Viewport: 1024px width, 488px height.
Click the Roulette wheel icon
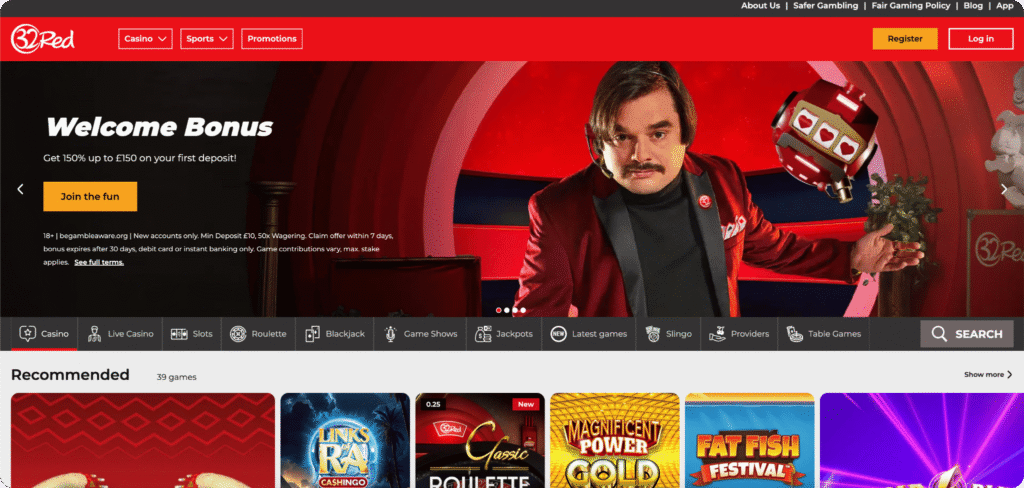238,334
